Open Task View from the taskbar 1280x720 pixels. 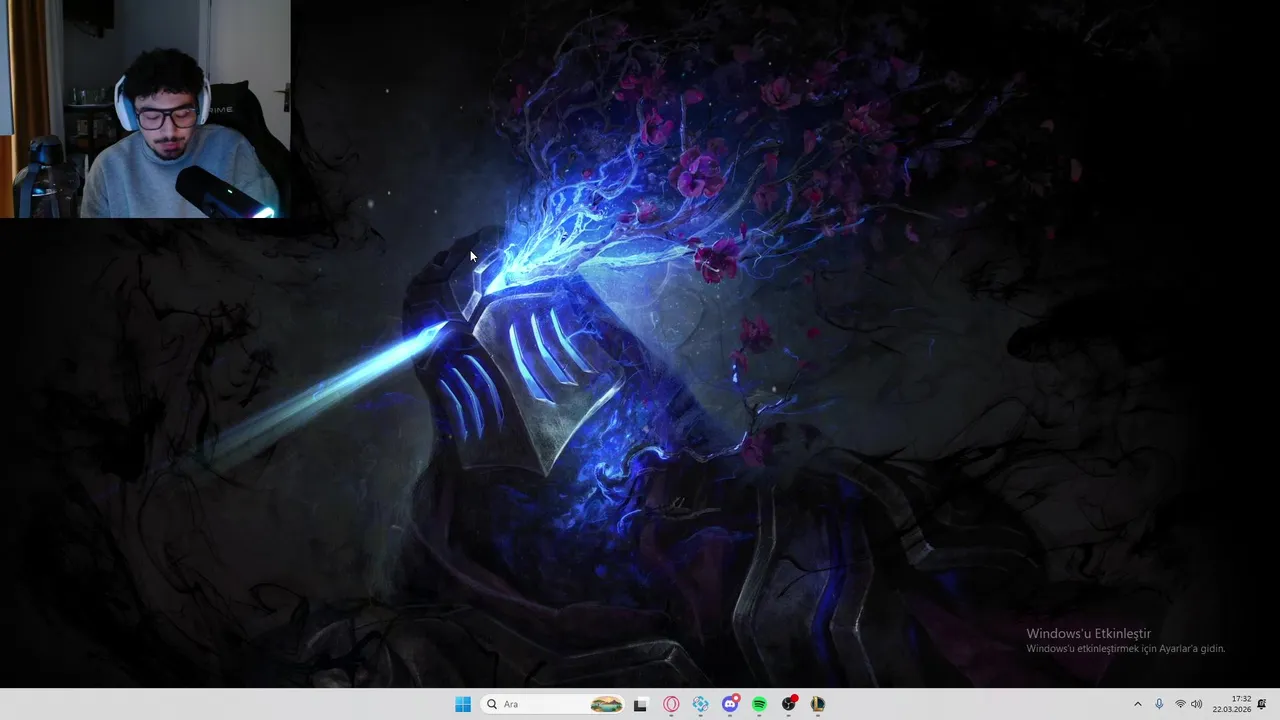tap(641, 704)
